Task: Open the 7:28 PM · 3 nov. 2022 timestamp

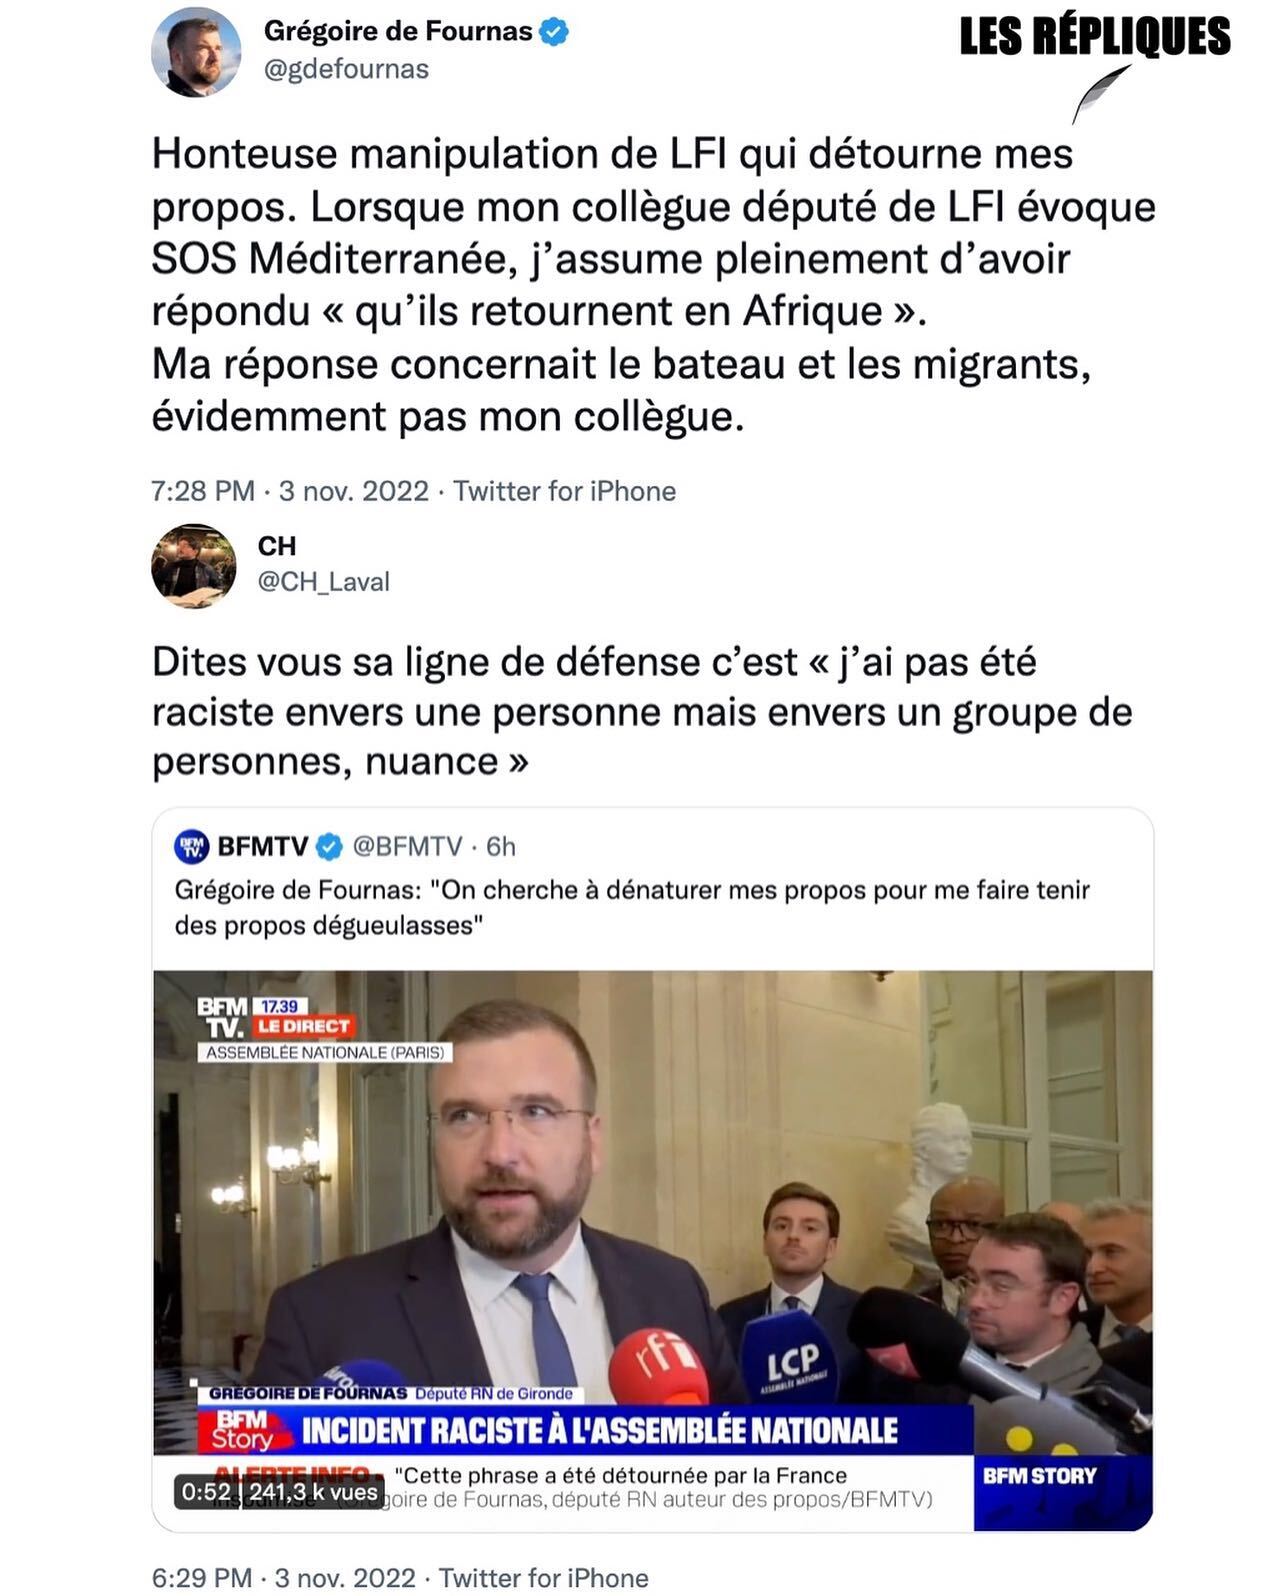Action: click(290, 491)
